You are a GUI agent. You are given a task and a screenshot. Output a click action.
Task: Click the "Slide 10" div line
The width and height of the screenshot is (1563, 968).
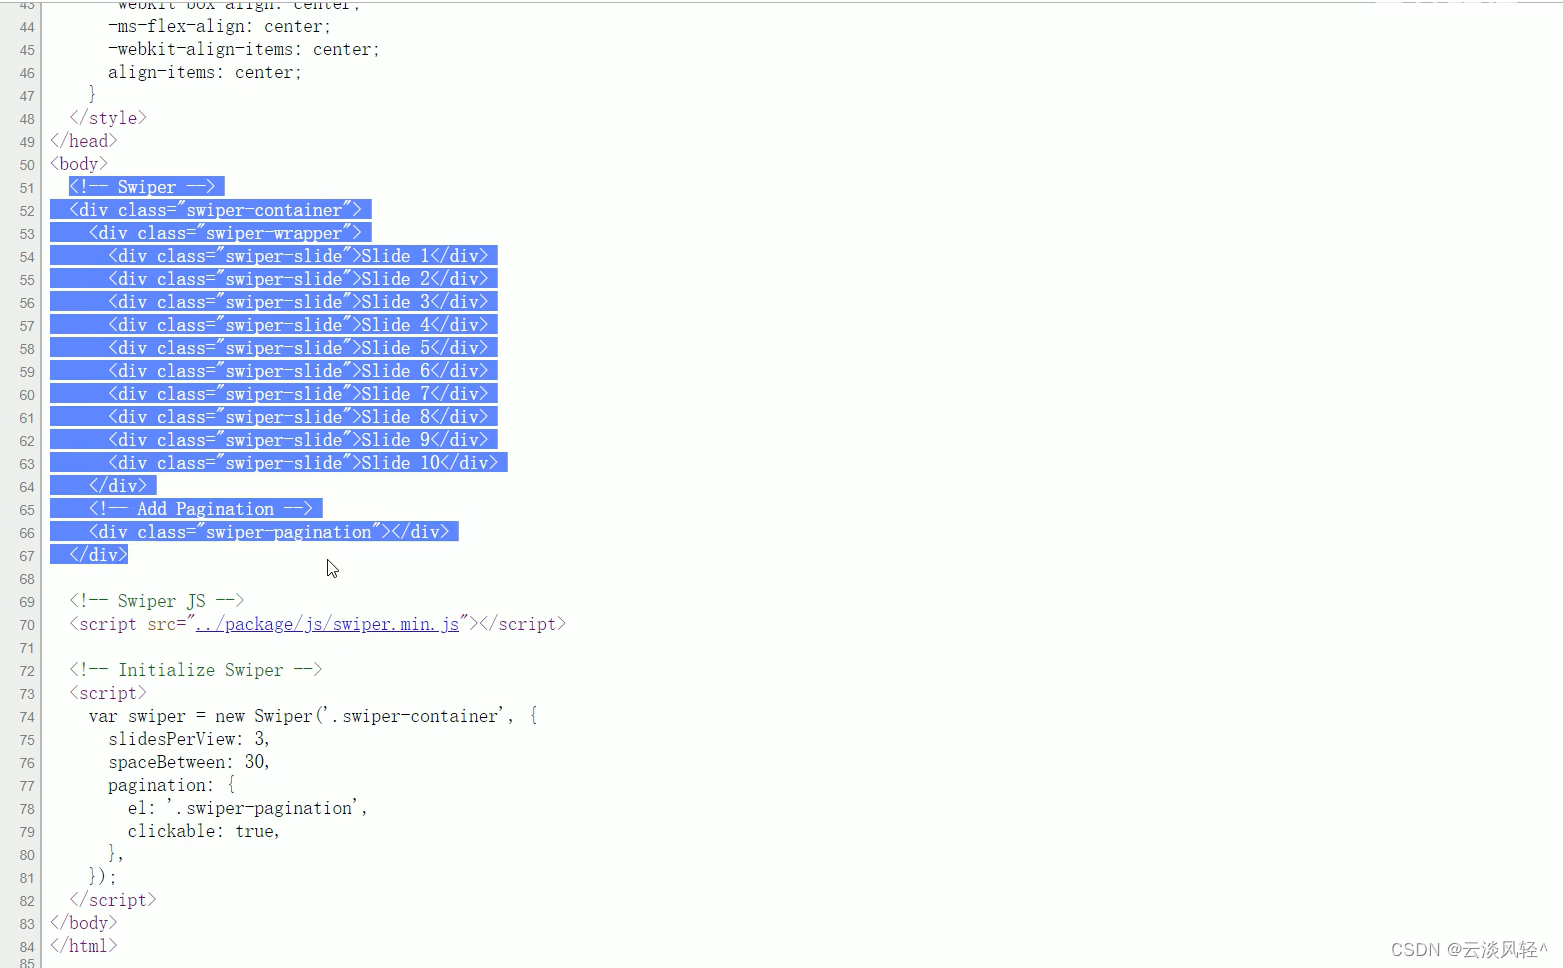coord(303,463)
